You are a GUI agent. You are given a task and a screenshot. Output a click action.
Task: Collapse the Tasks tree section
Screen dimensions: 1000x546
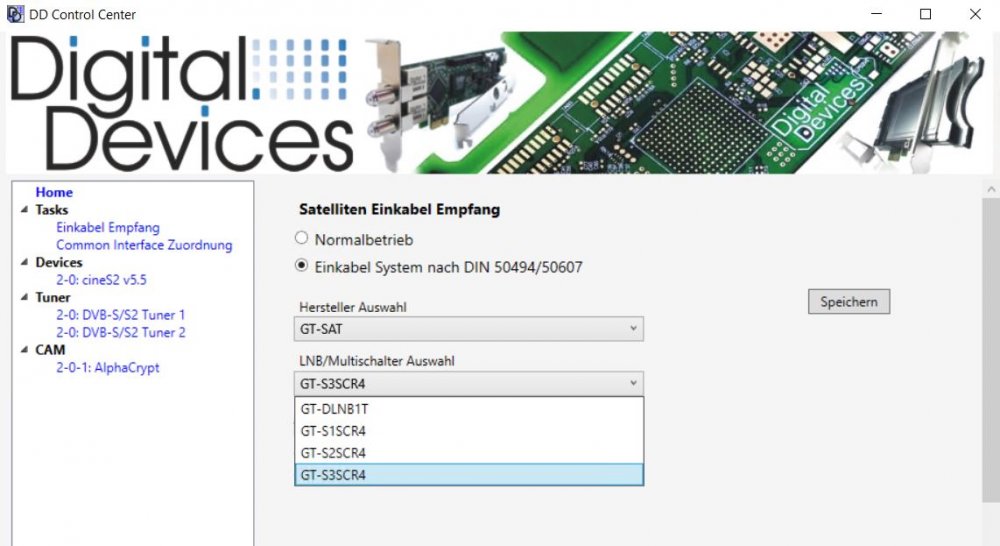click(24, 209)
